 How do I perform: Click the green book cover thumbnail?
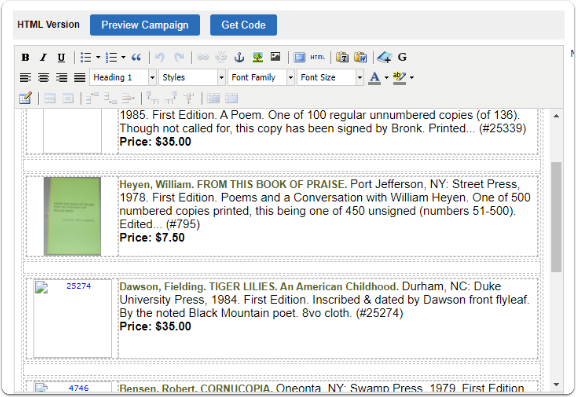[x=72, y=216]
